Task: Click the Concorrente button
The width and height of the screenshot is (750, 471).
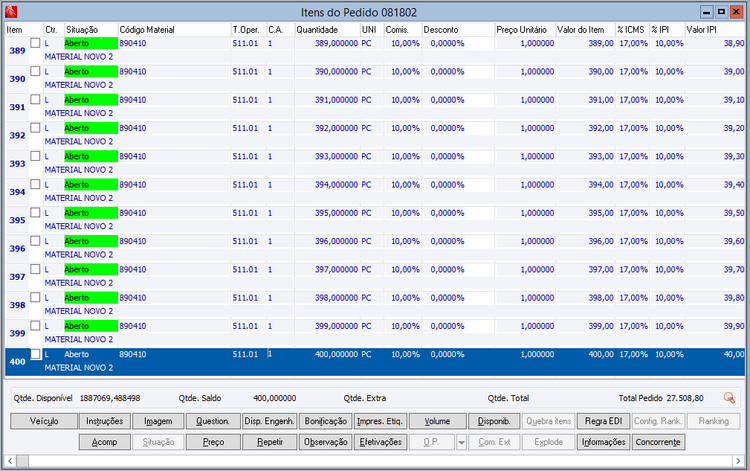Action: pos(658,442)
